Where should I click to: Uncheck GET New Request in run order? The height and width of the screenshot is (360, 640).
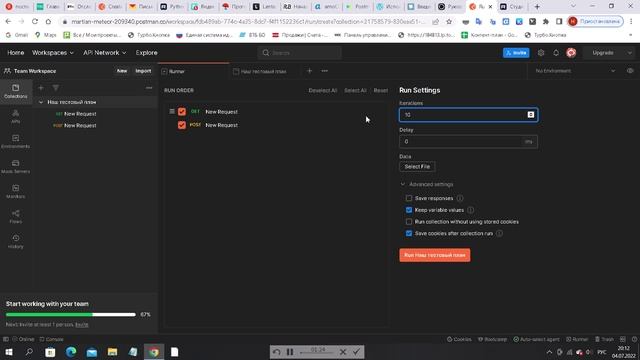click(182, 111)
